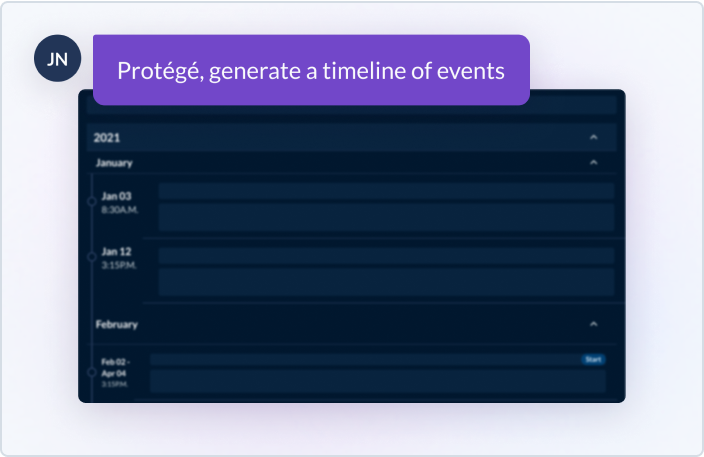704x457 pixels.
Task: Click the February month label
Action: (117, 324)
